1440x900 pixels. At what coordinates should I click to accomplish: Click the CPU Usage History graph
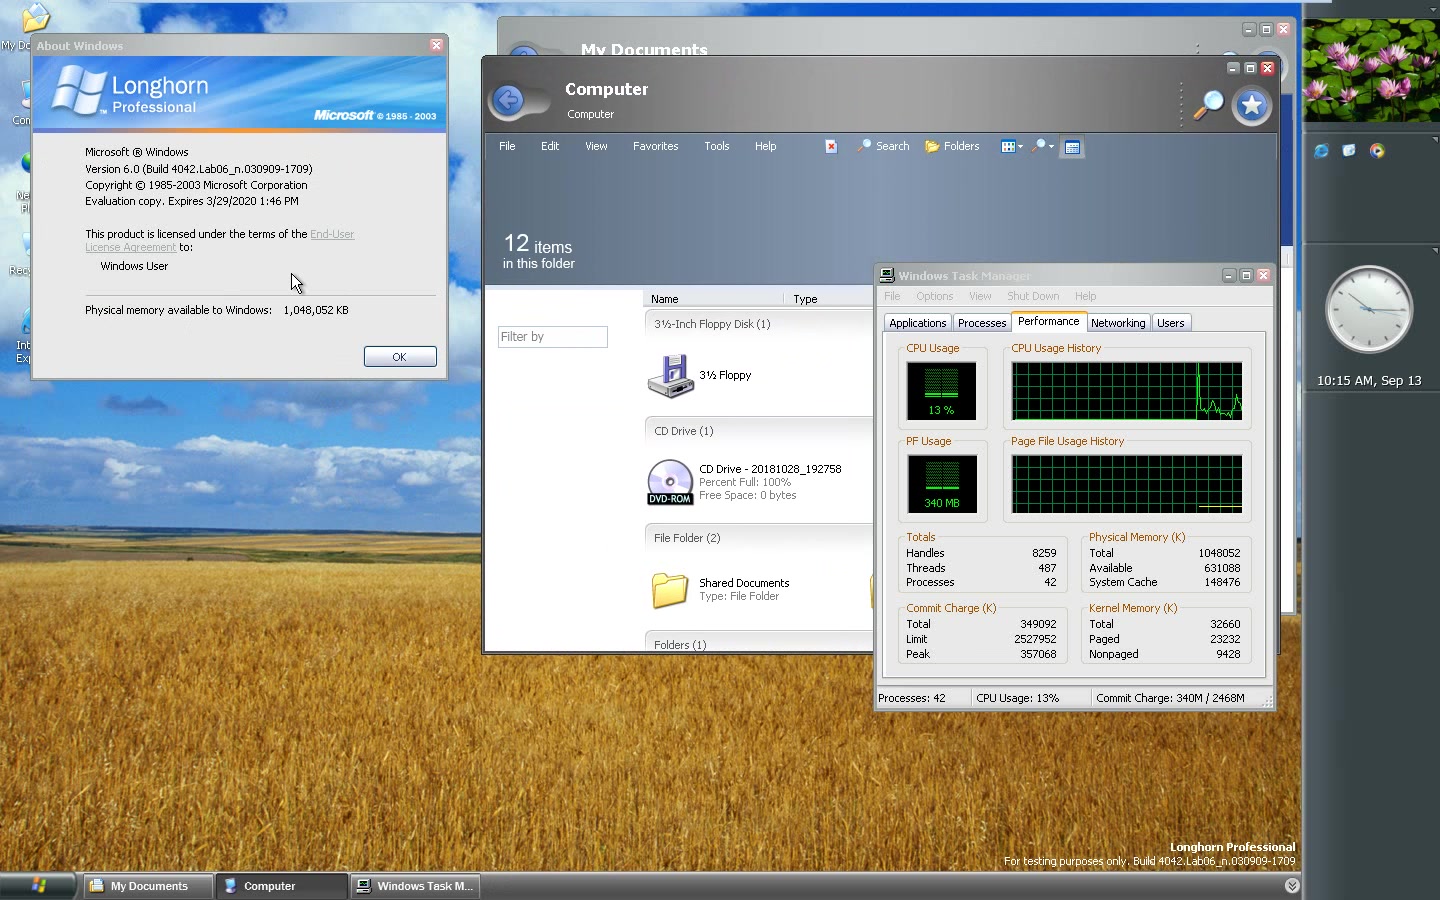click(x=1127, y=391)
